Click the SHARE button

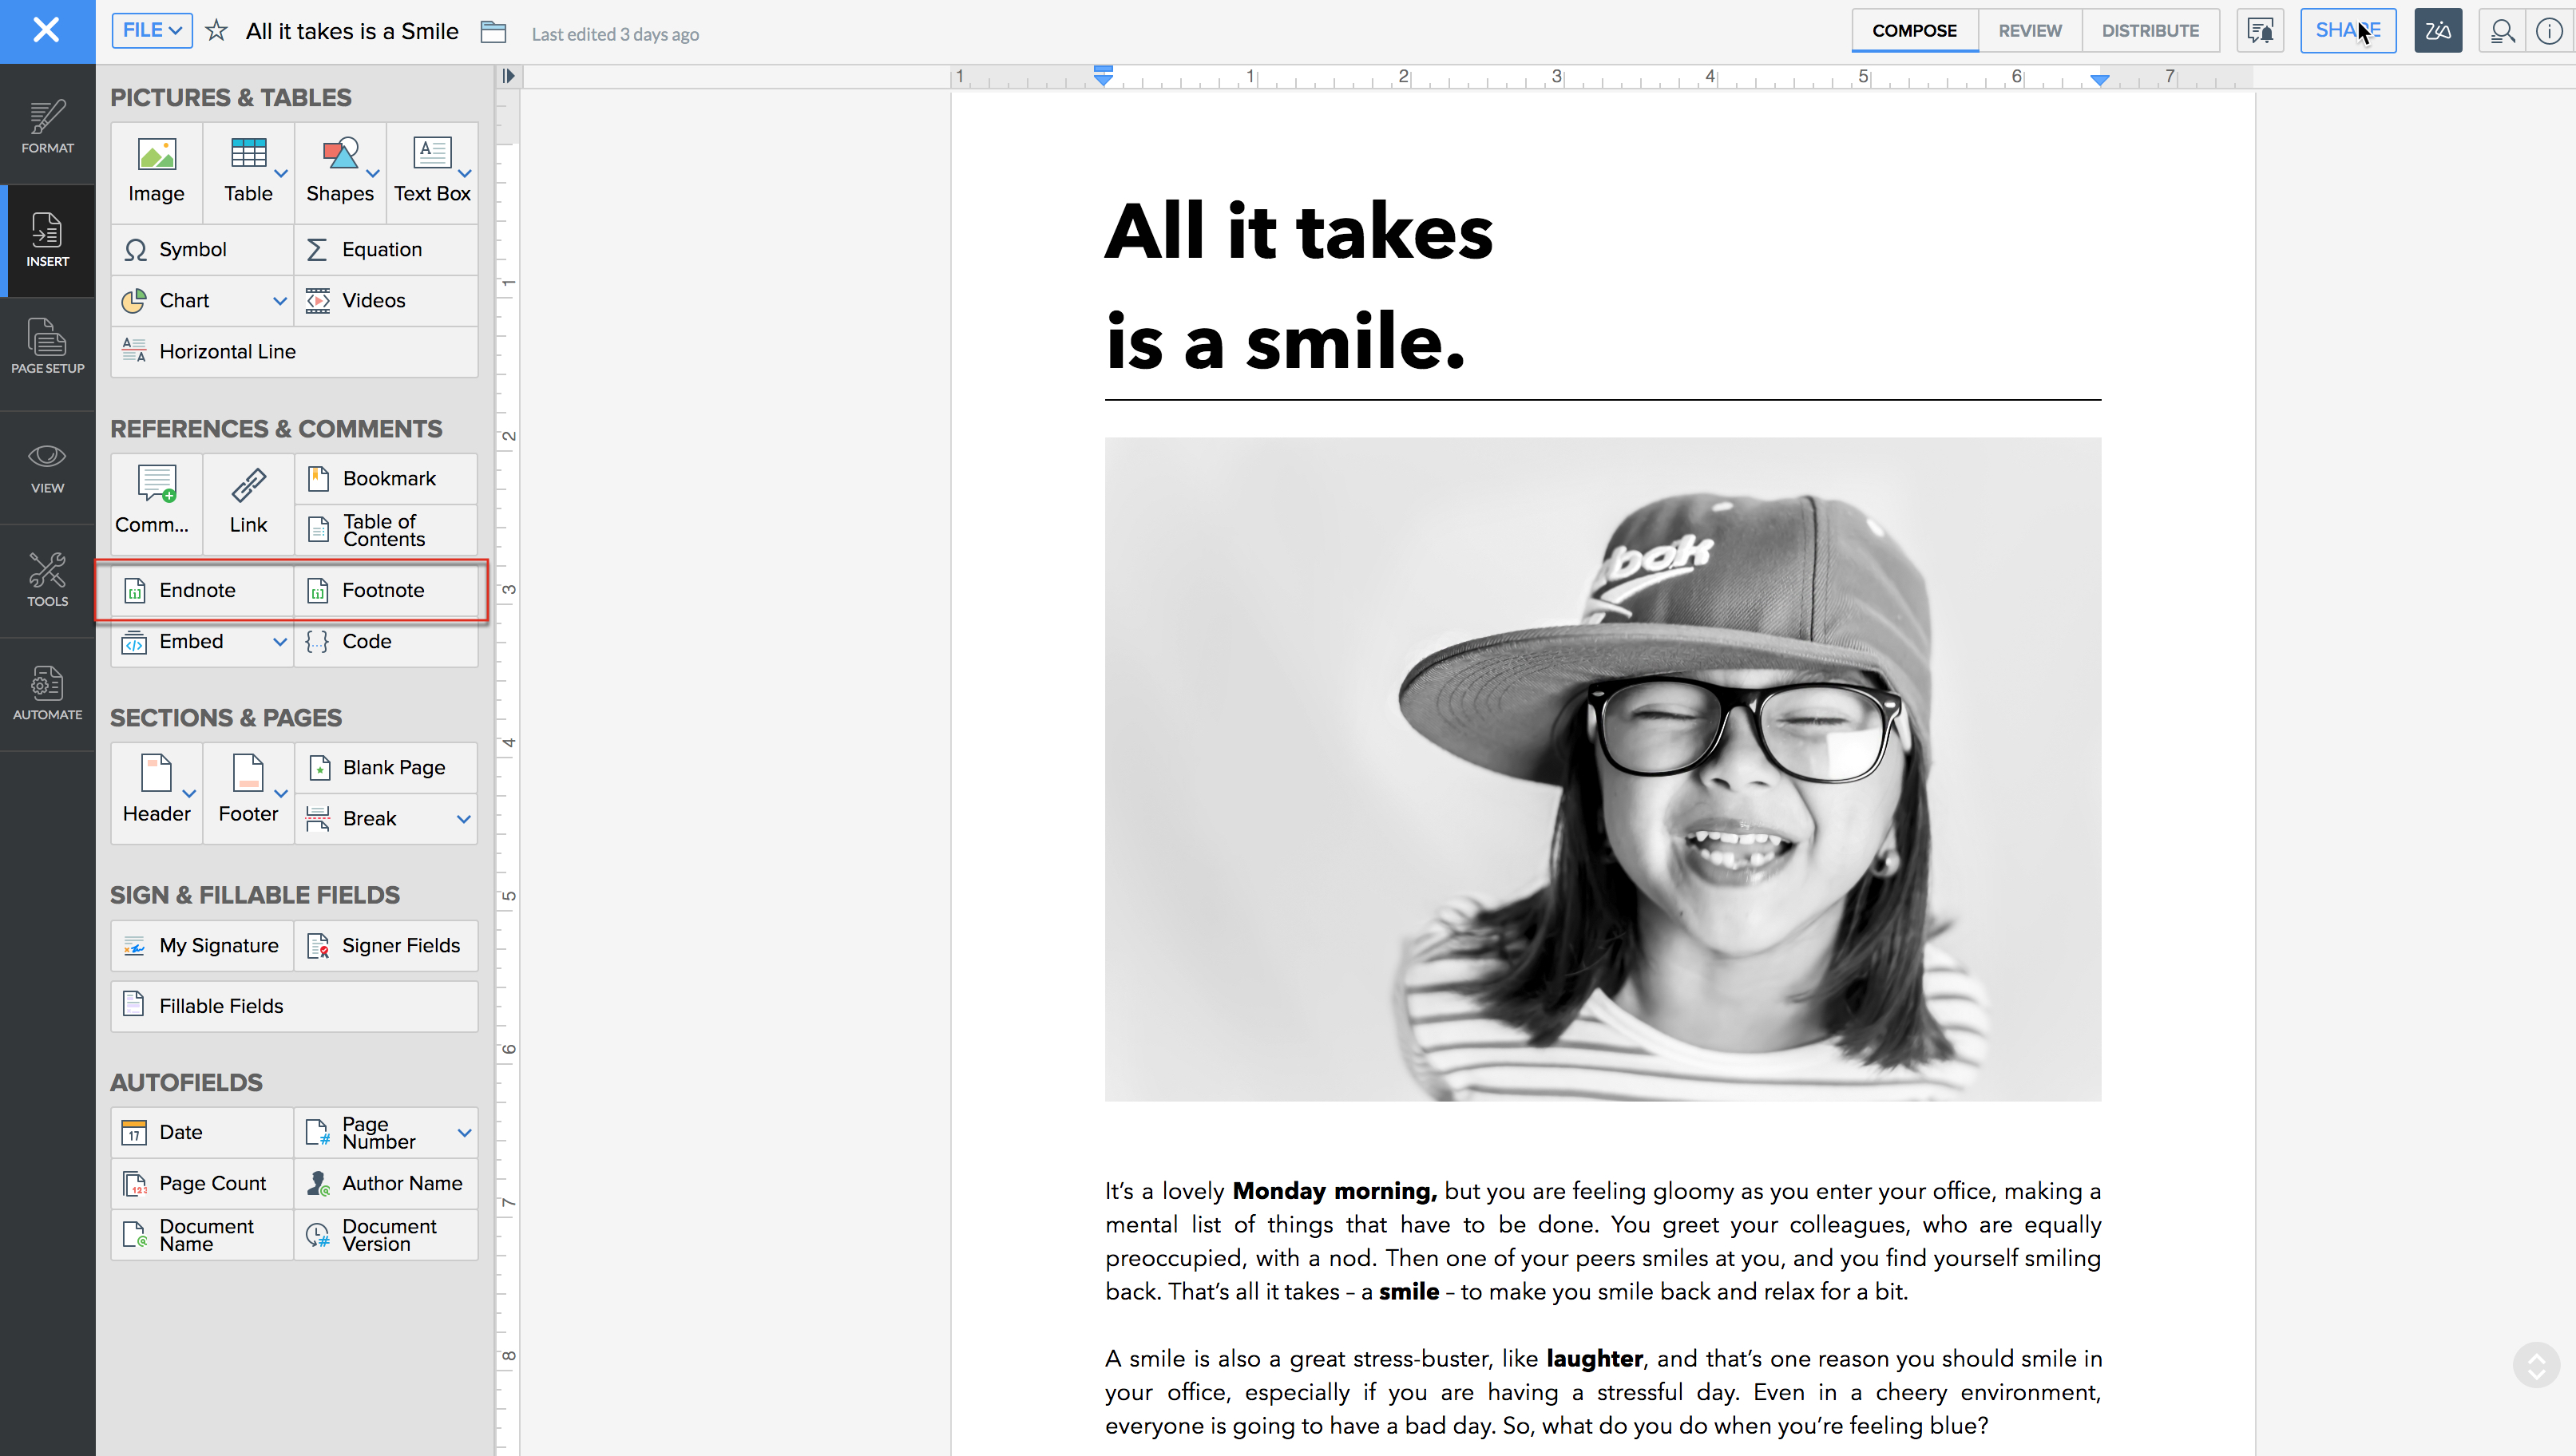(x=2347, y=31)
